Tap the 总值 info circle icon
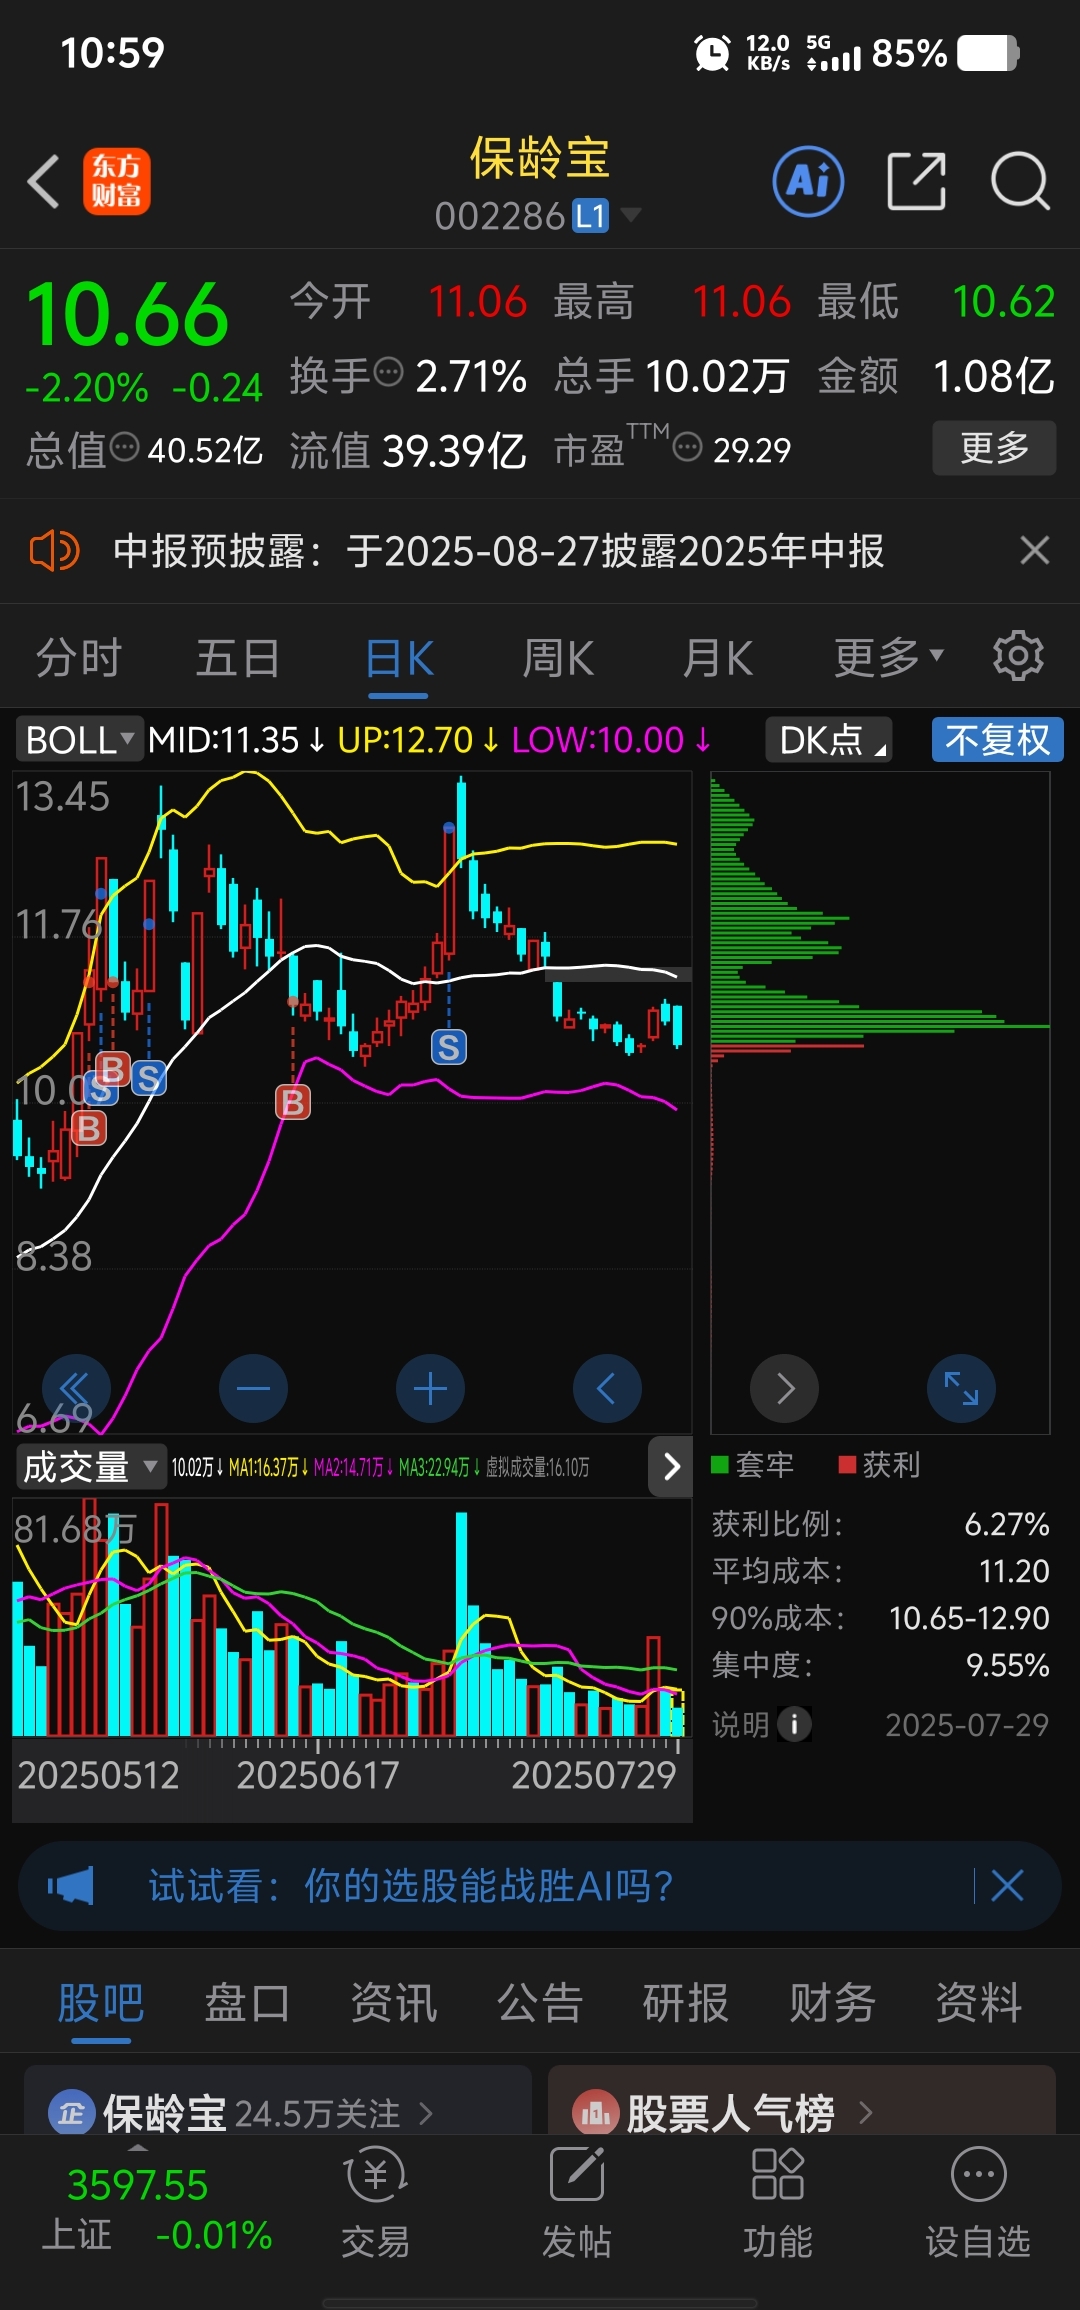 (124, 447)
